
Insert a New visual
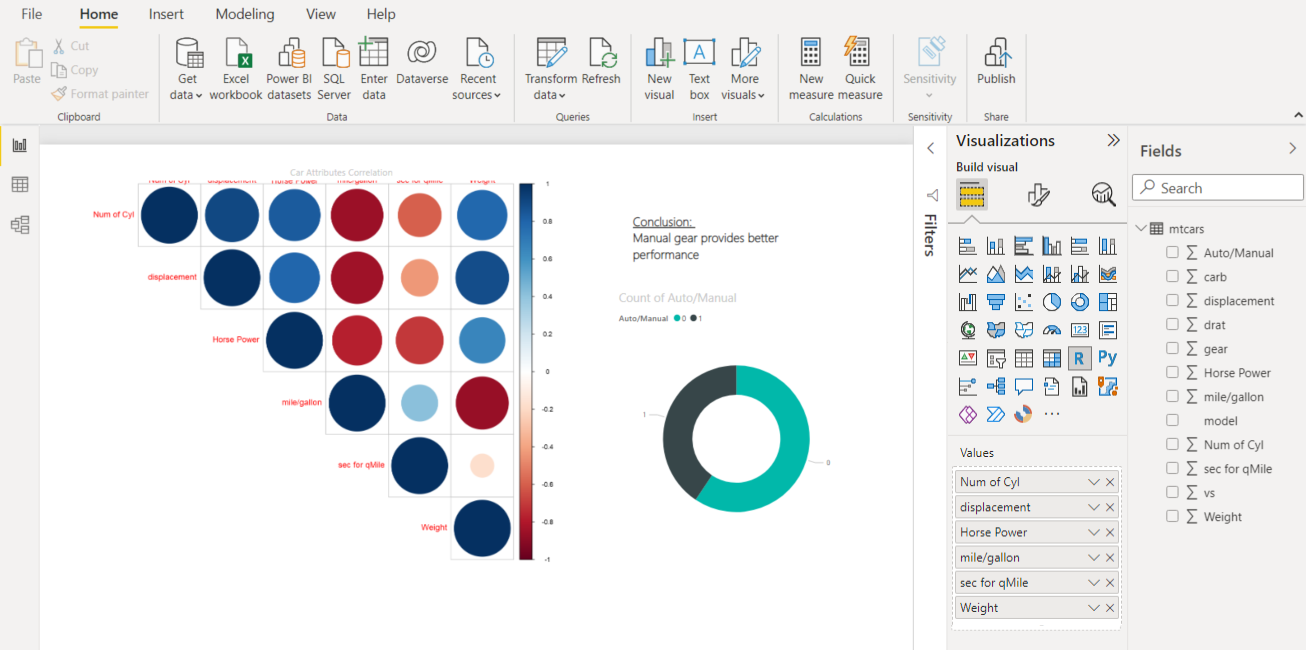tap(659, 68)
